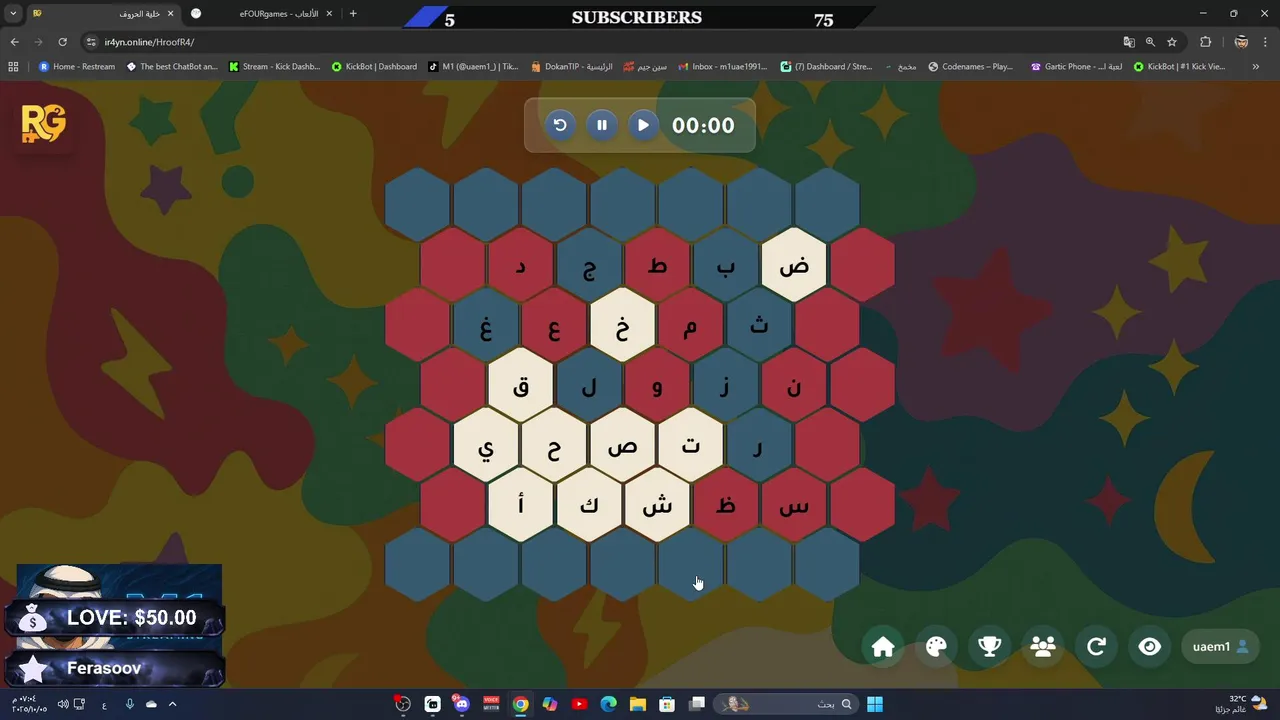1280x720 pixels.
Task: Select the hexagon with letter د
Action: tap(521, 266)
